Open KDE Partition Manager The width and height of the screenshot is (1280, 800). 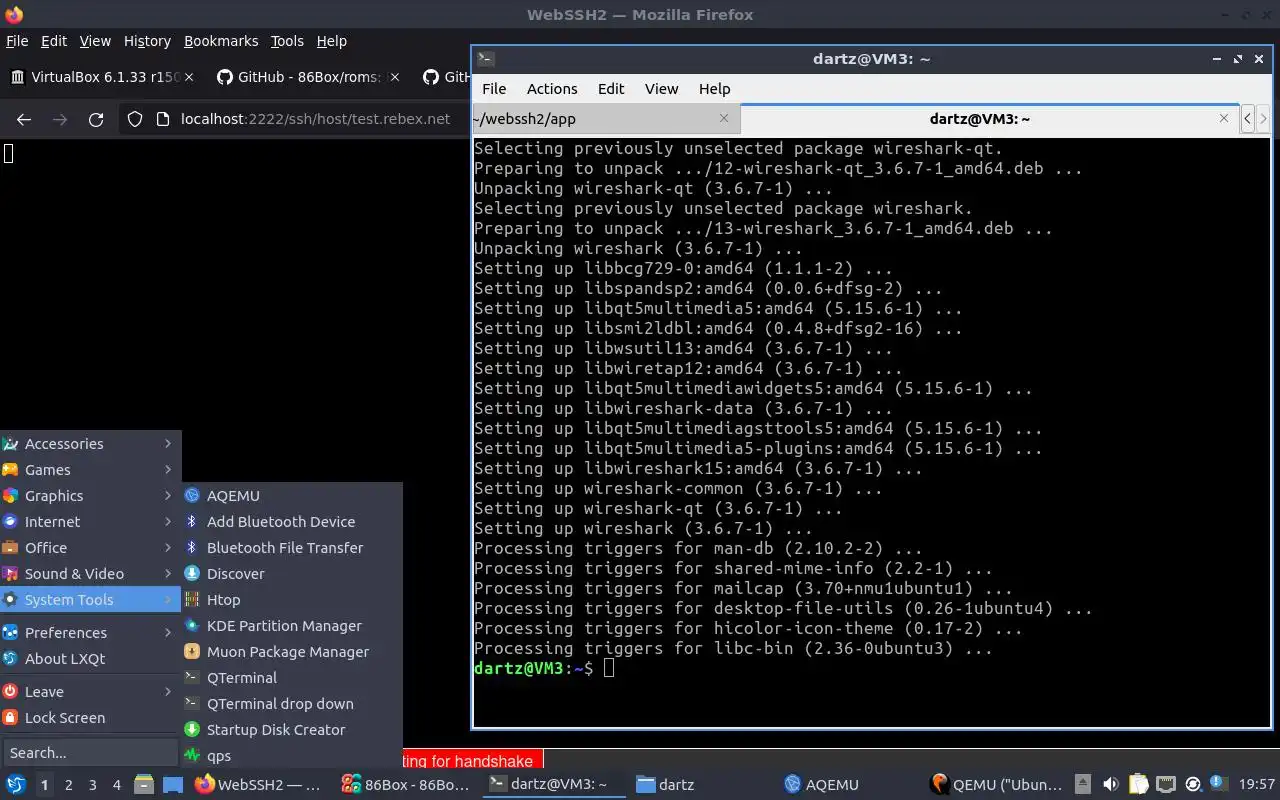(292, 626)
